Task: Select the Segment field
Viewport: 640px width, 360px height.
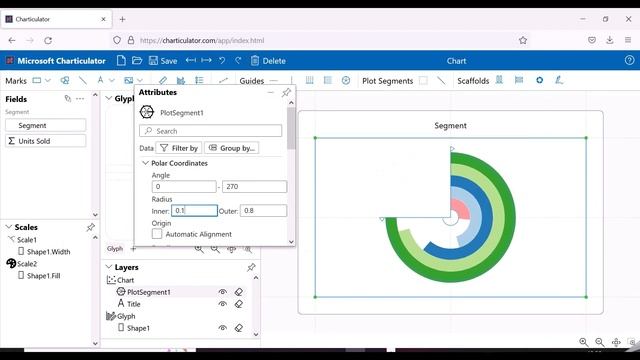Action: (46, 125)
